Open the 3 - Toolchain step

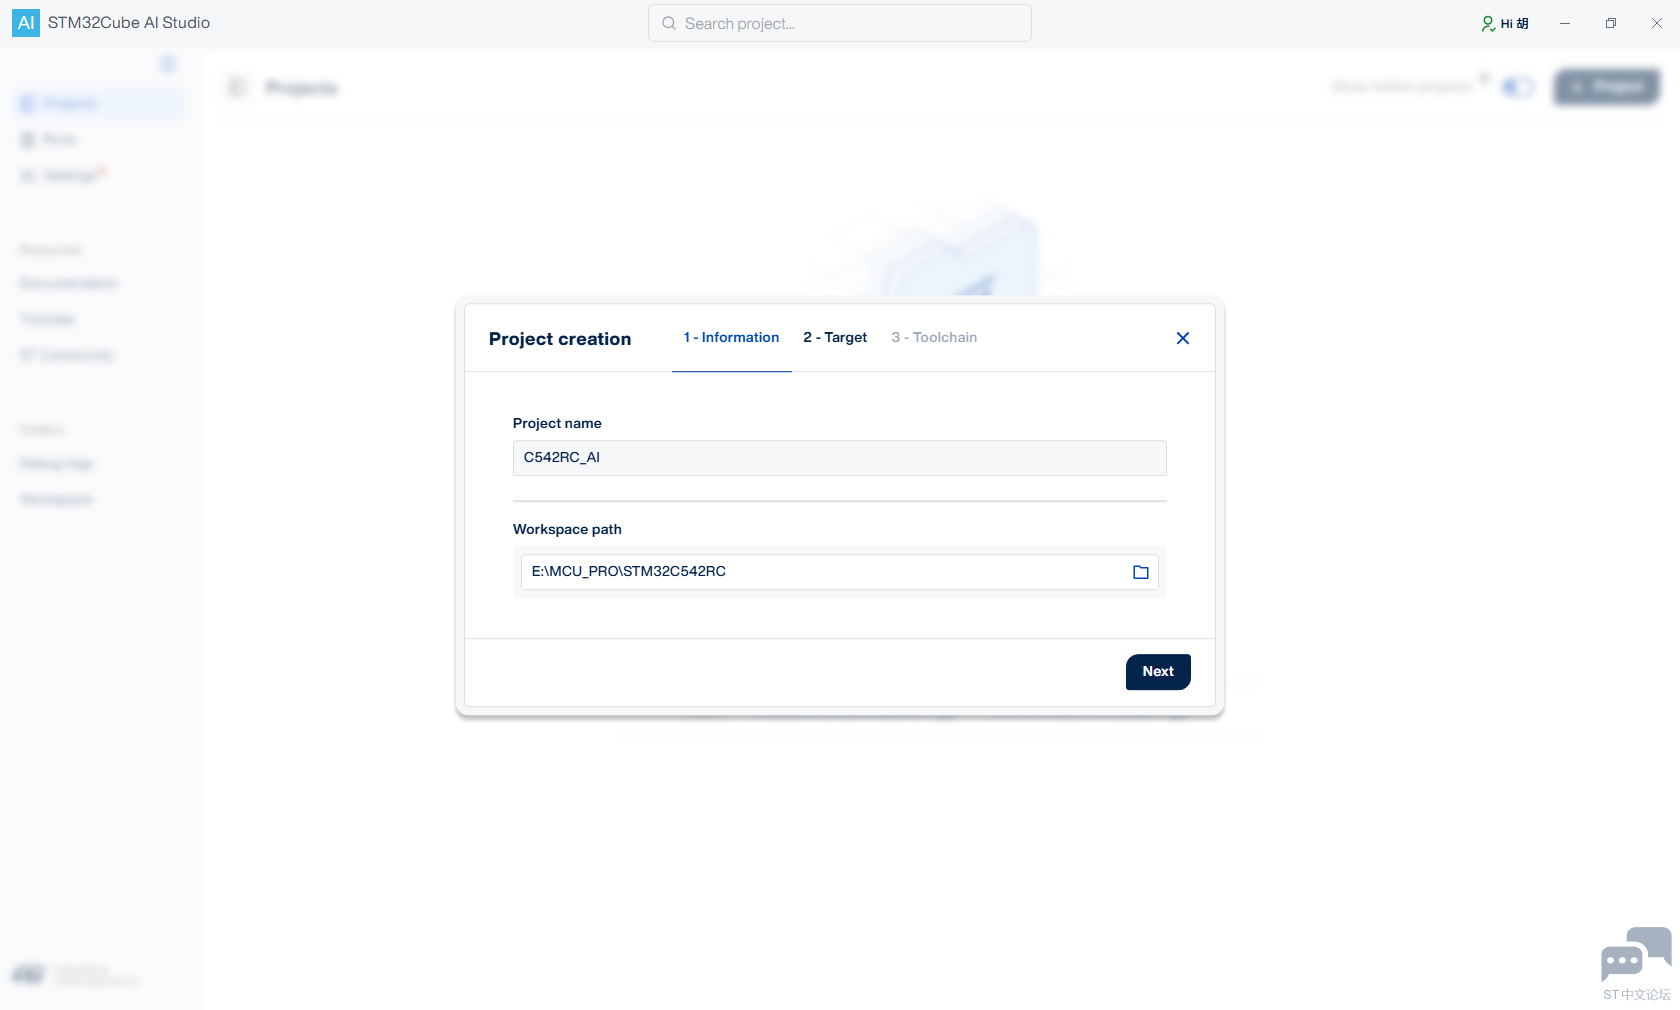click(934, 338)
